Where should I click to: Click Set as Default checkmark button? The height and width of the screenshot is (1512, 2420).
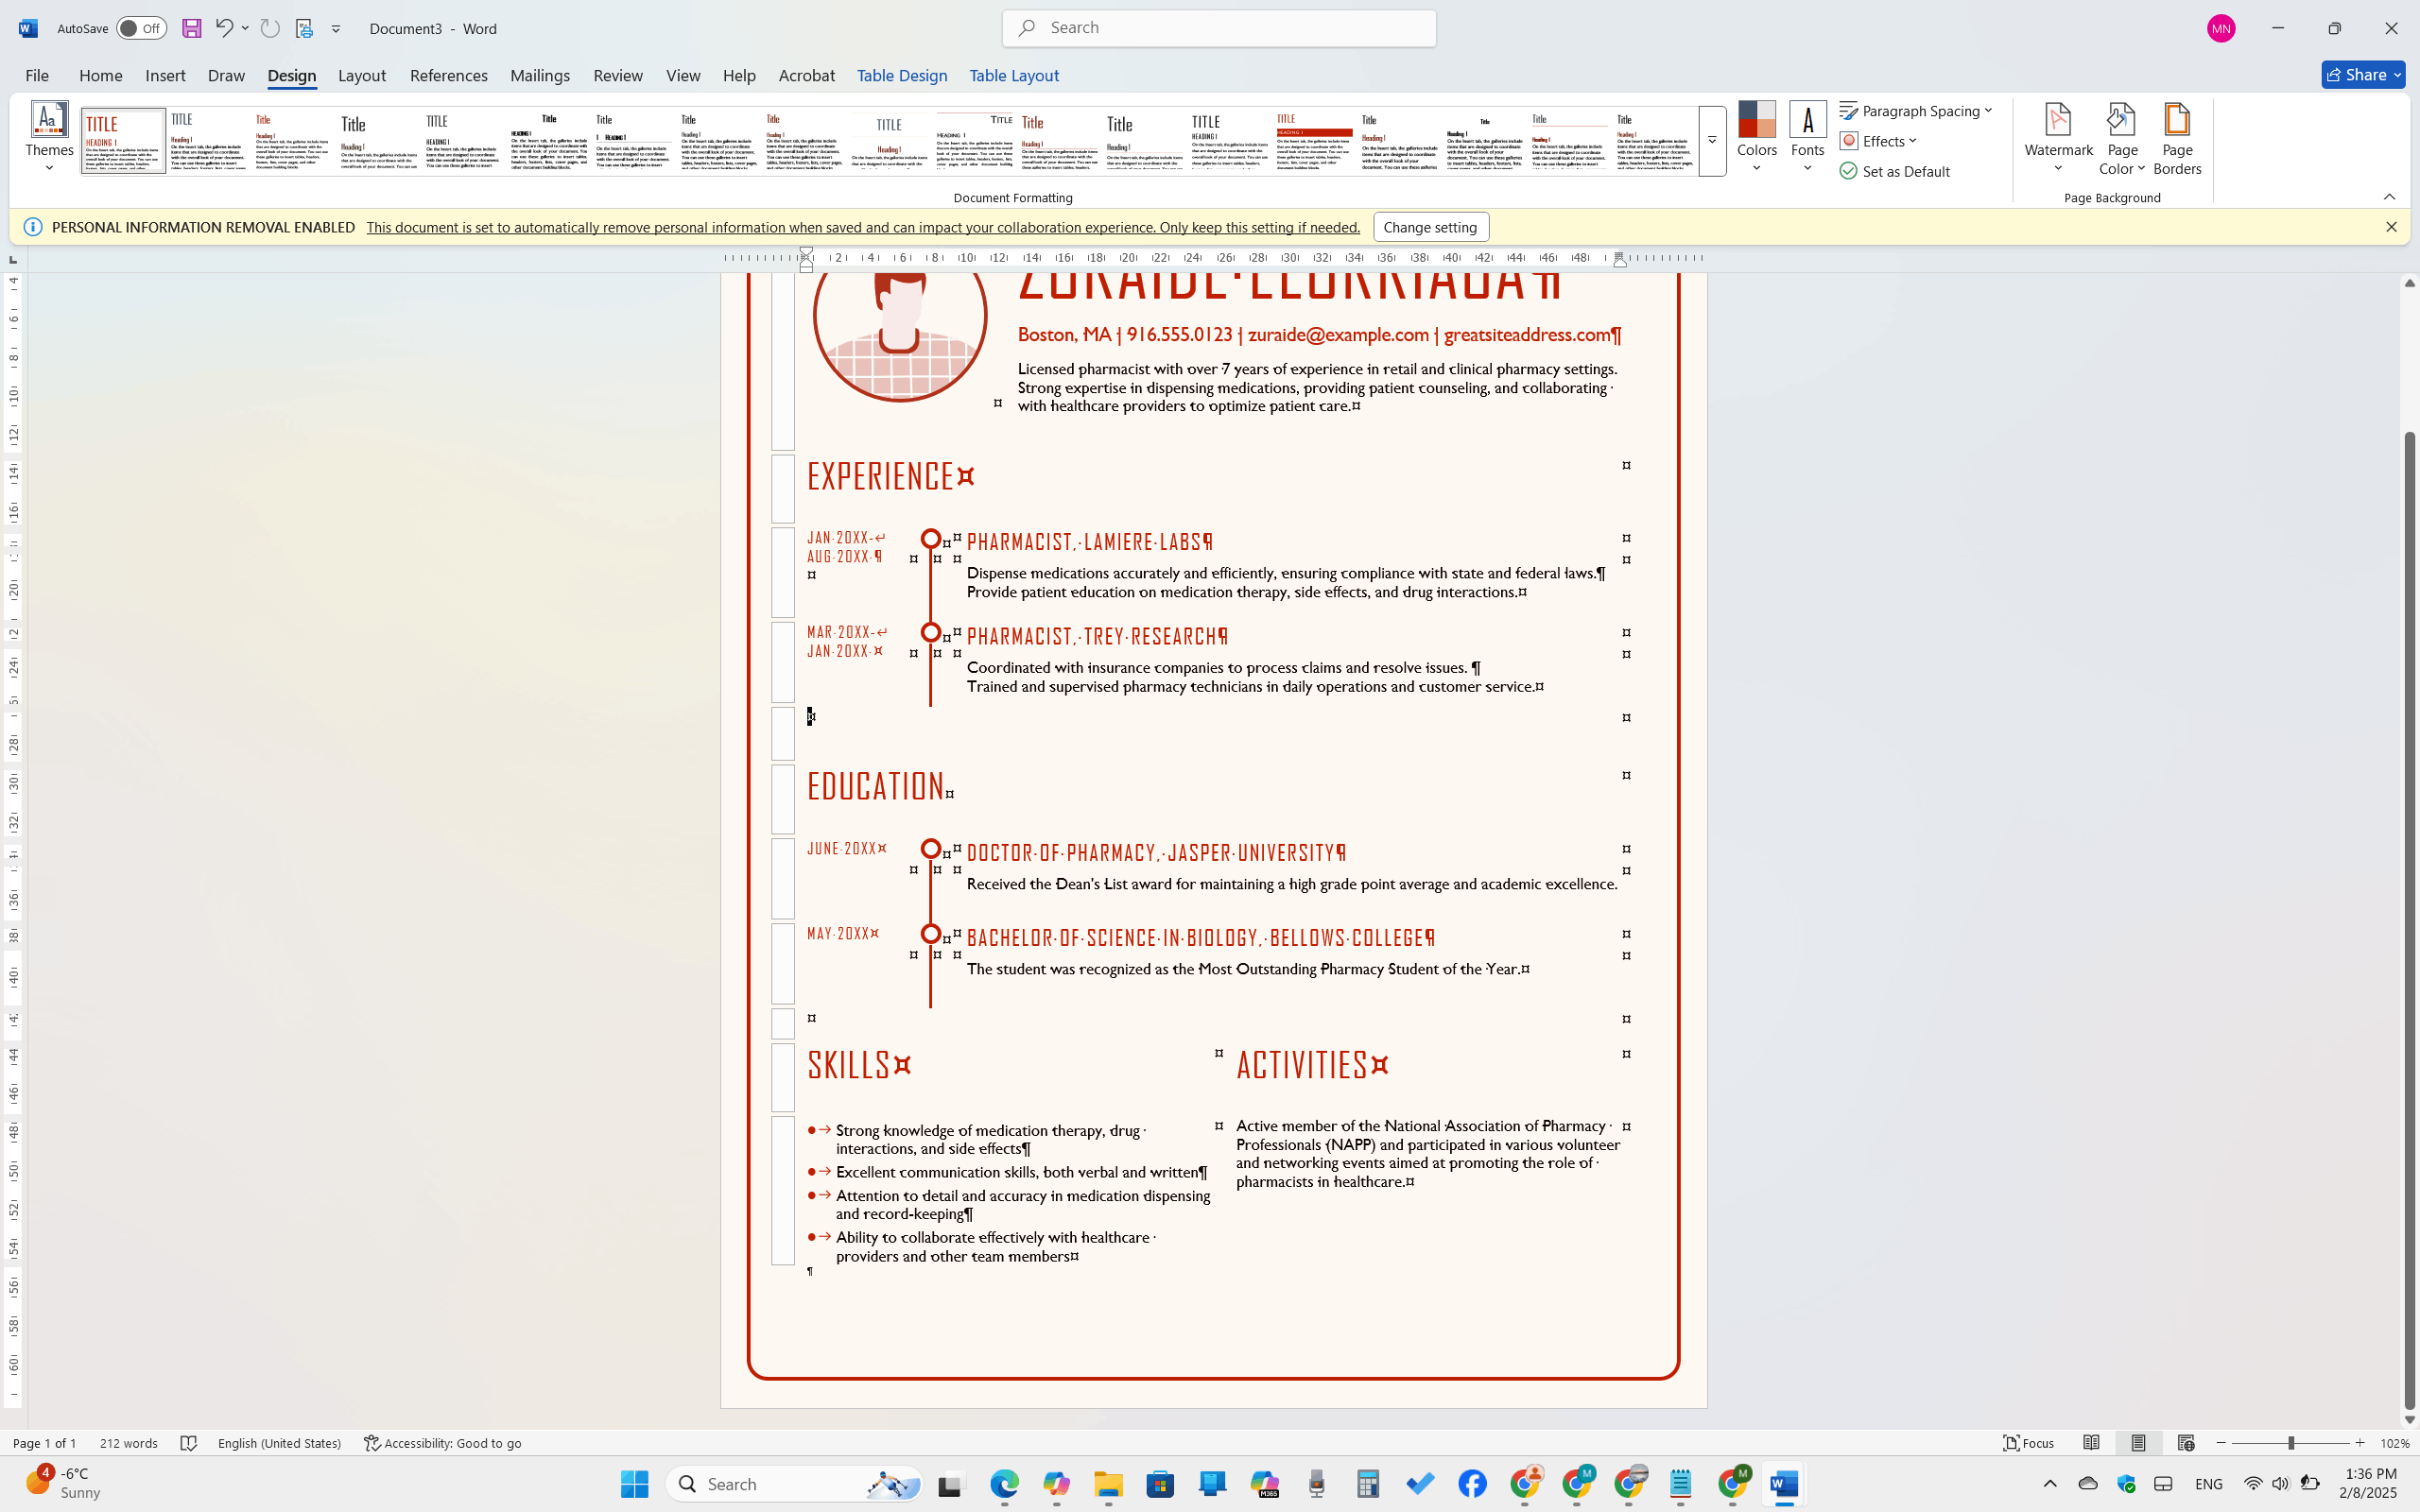1894,171
